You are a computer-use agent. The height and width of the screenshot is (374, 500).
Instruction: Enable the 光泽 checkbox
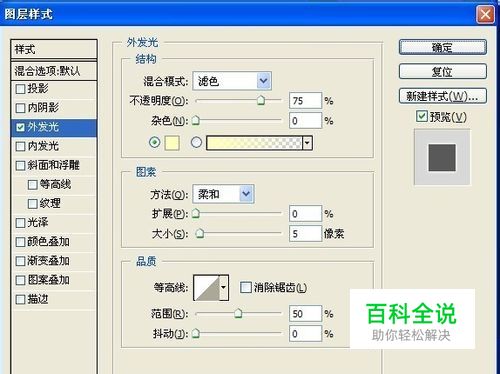(x=20, y=223)
